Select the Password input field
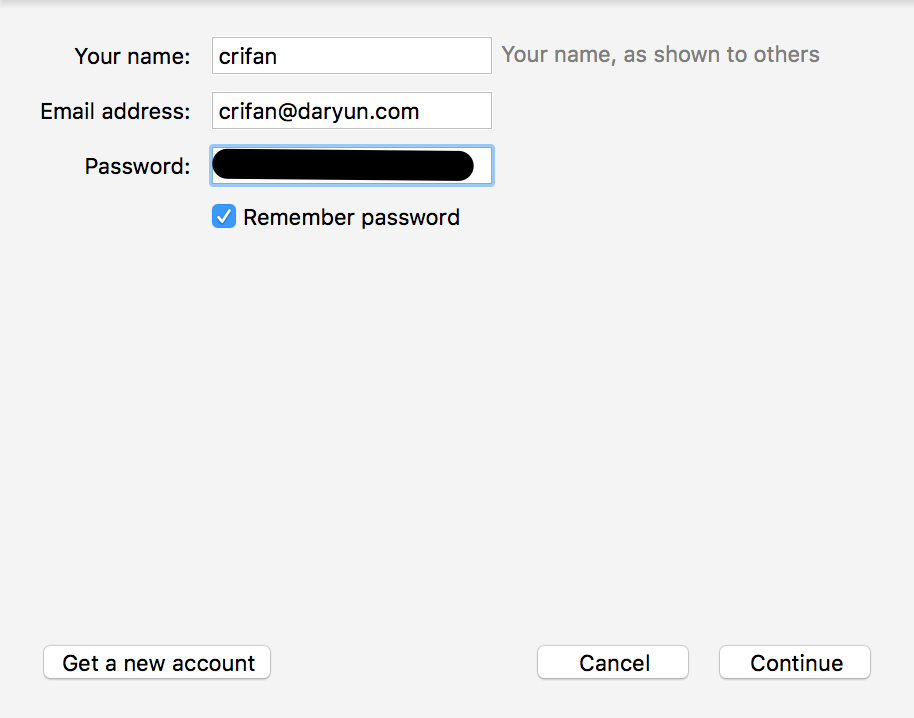914x718 pixels. tap(351, 166)
